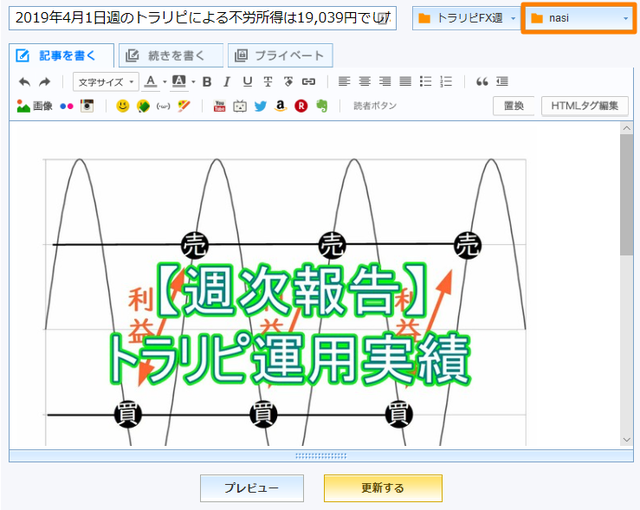The width and height of the screenshot is (640, 510).
Task: Click the プレビュー preview button
Action: click(x=252, y=488)
